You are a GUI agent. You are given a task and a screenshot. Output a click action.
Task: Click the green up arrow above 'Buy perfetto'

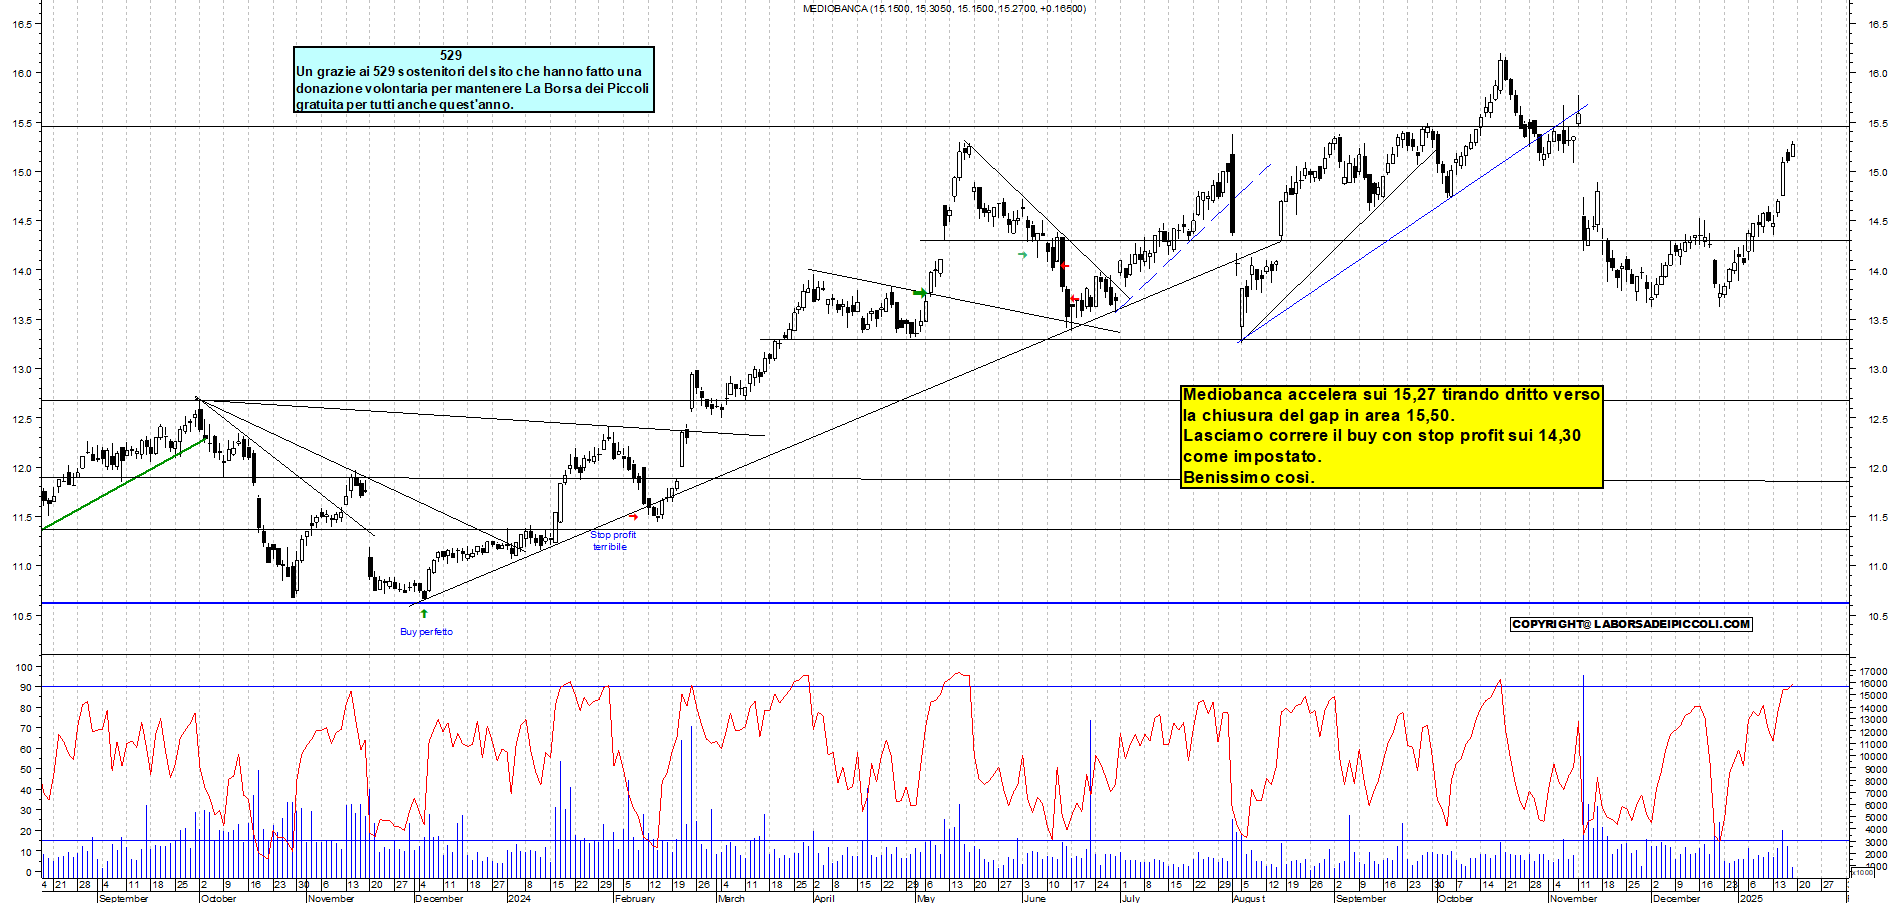tap(424, 613)
